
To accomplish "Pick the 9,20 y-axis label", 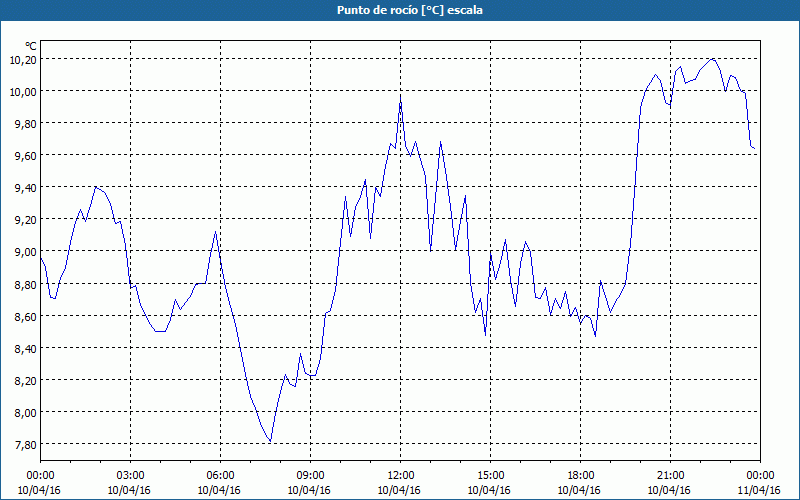I will pos(26,220).
